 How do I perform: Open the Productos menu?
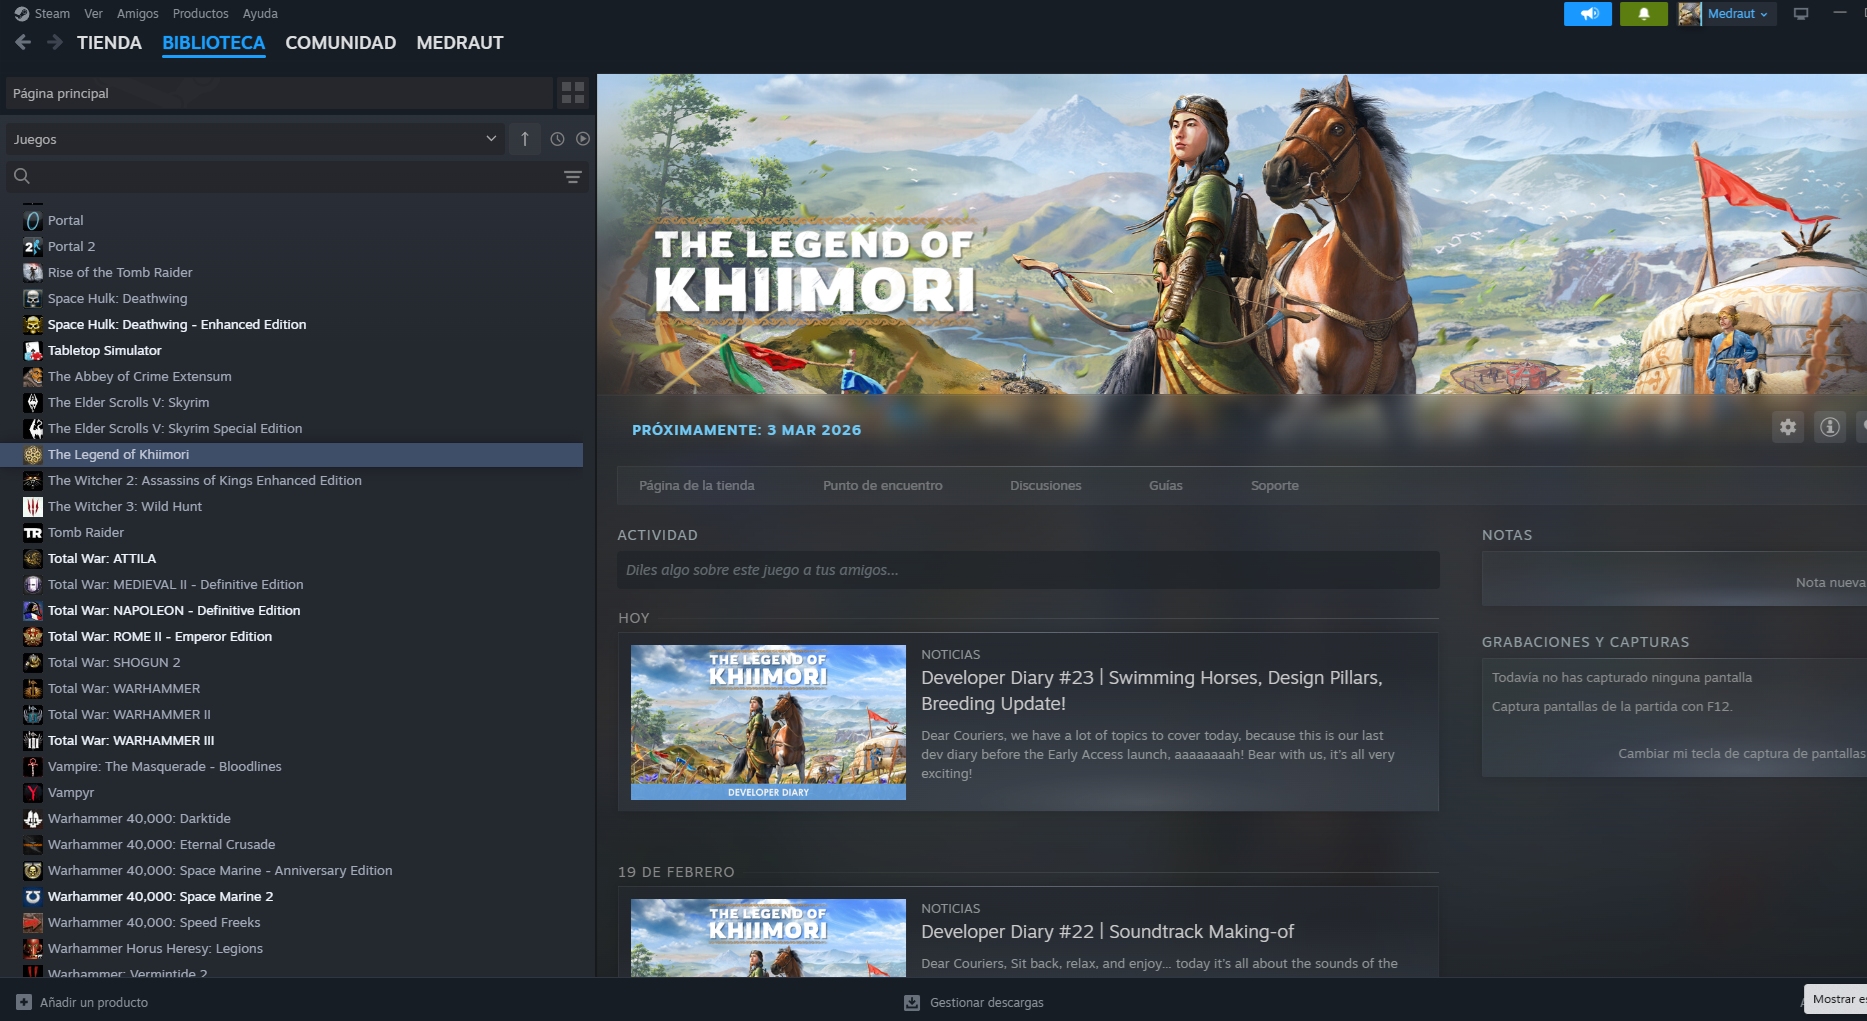pos(200,14)
